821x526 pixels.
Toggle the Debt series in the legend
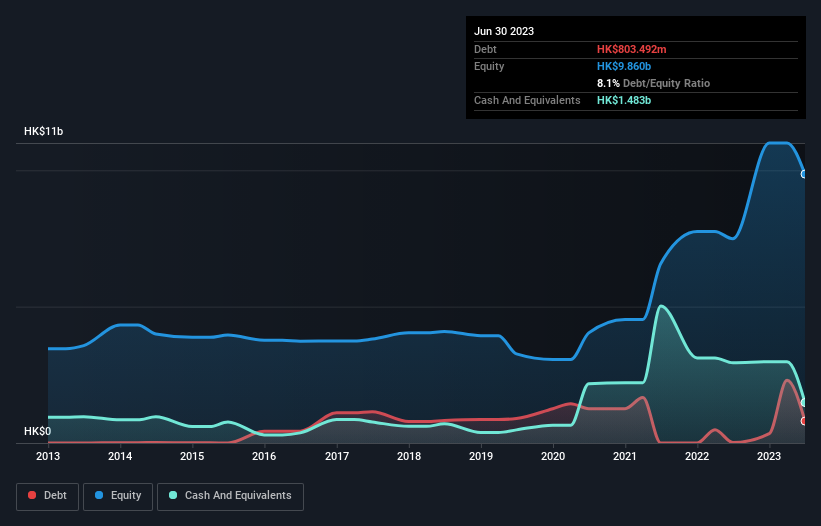[x=48, y=496]
